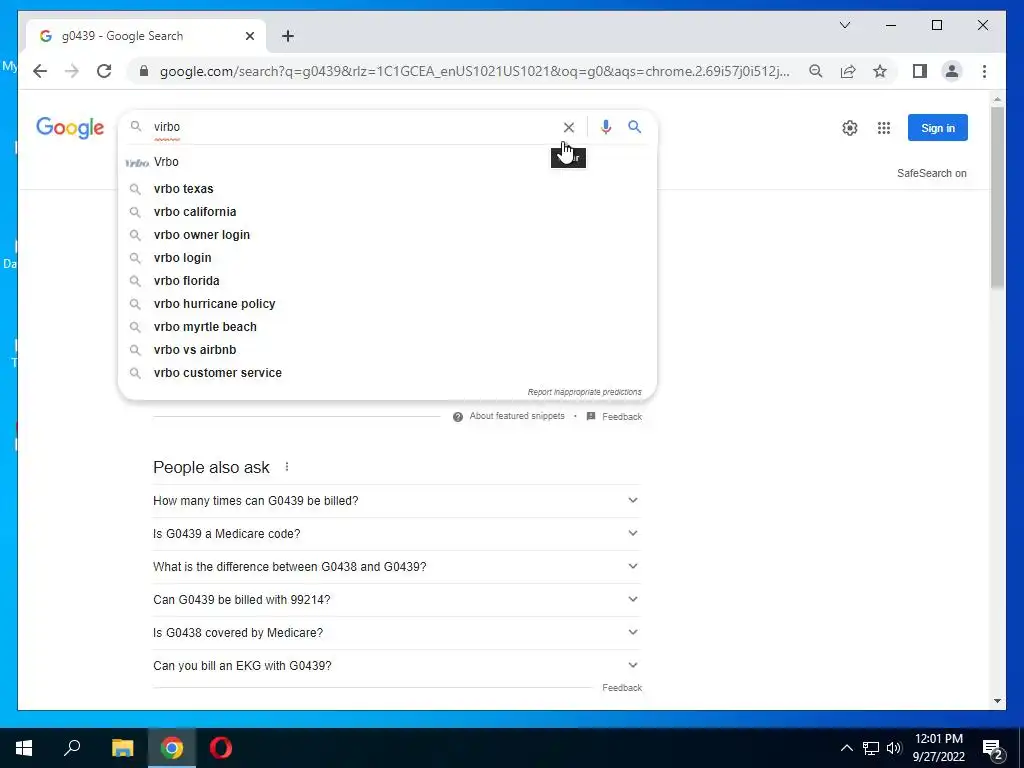Expand Is G0438 covered by Medicare
The height and width of the screenshot is (768, 1024).
point(396,633)
